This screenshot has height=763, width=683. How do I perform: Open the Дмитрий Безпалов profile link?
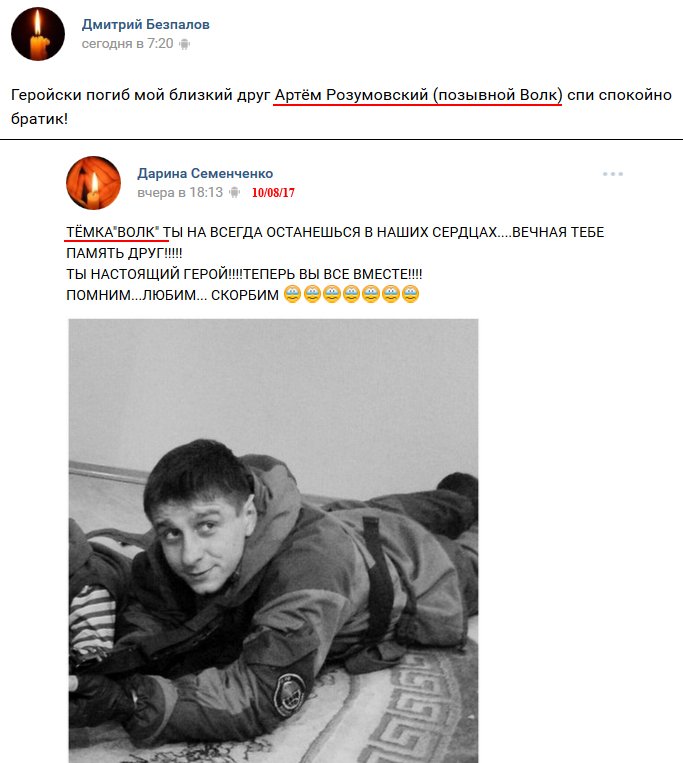tap(145, 24)
